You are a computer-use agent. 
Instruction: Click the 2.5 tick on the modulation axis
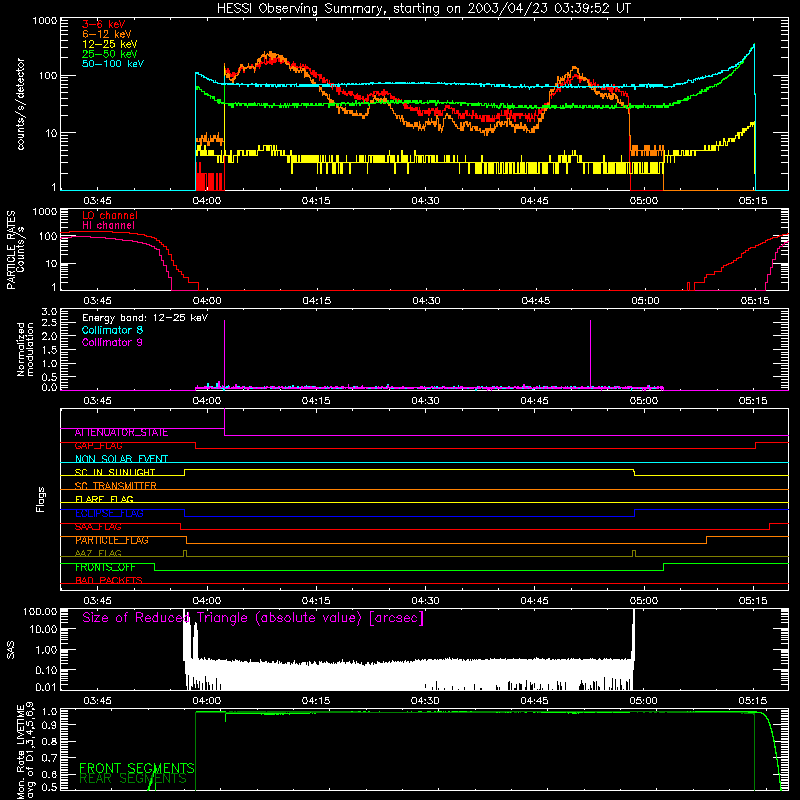tap(49, 323)
